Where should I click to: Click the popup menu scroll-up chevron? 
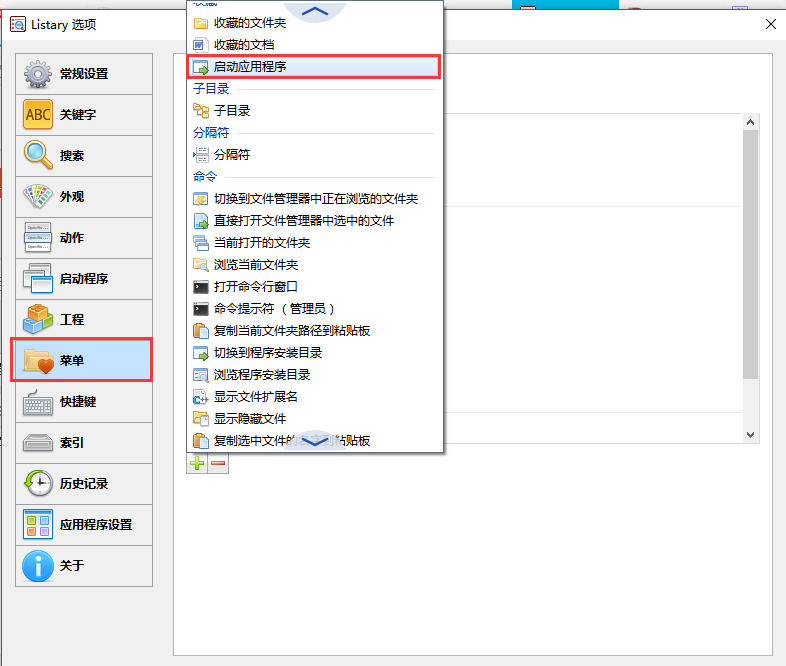pos(315,11)
